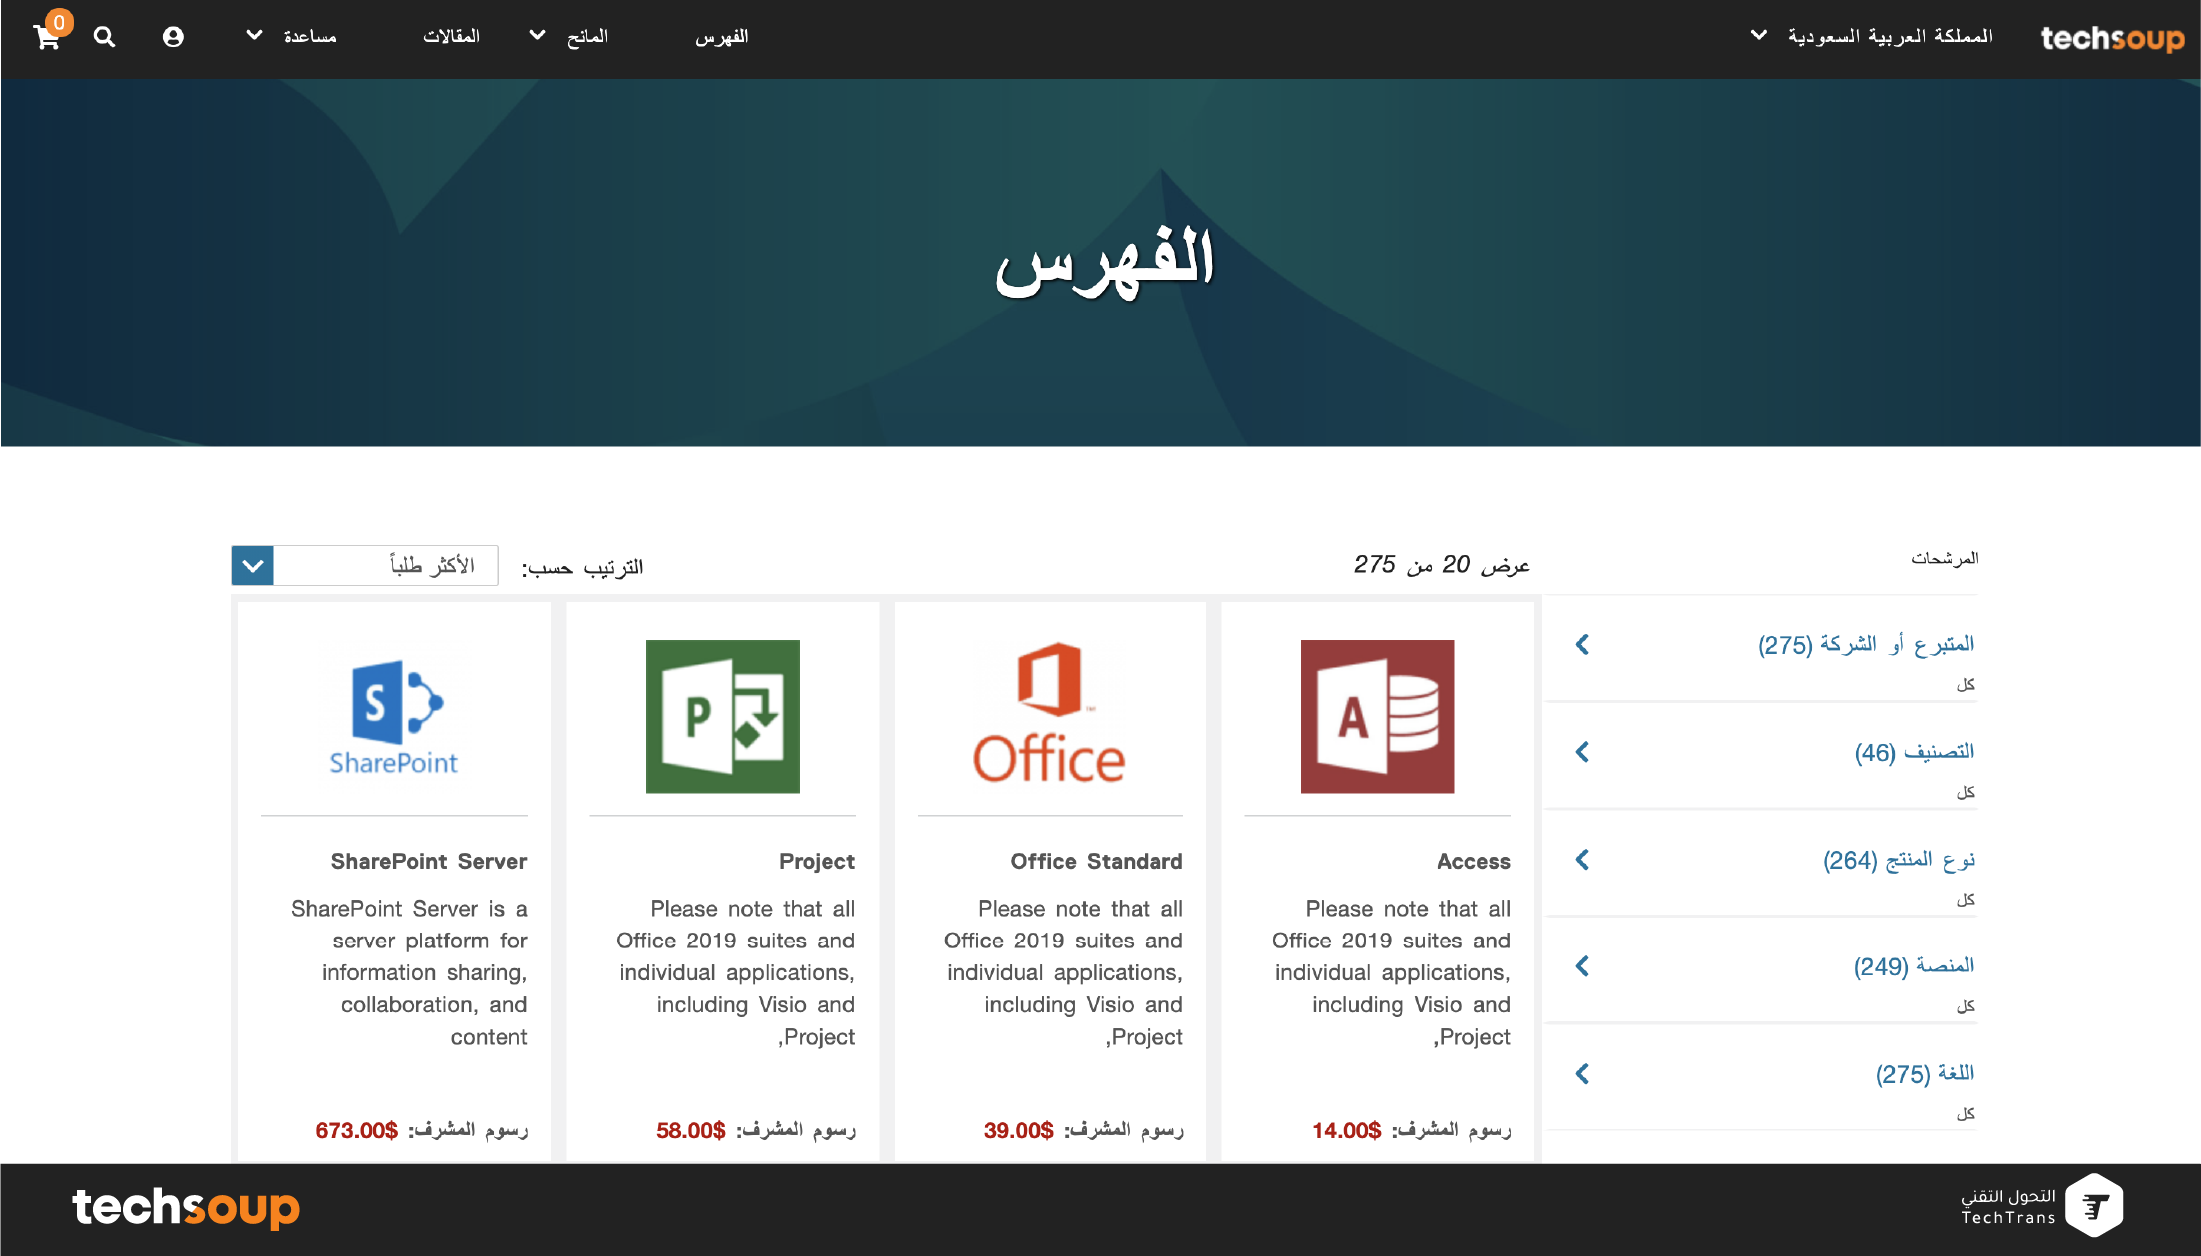Click the المرشحات filters heading

[x=1944, y=558]
